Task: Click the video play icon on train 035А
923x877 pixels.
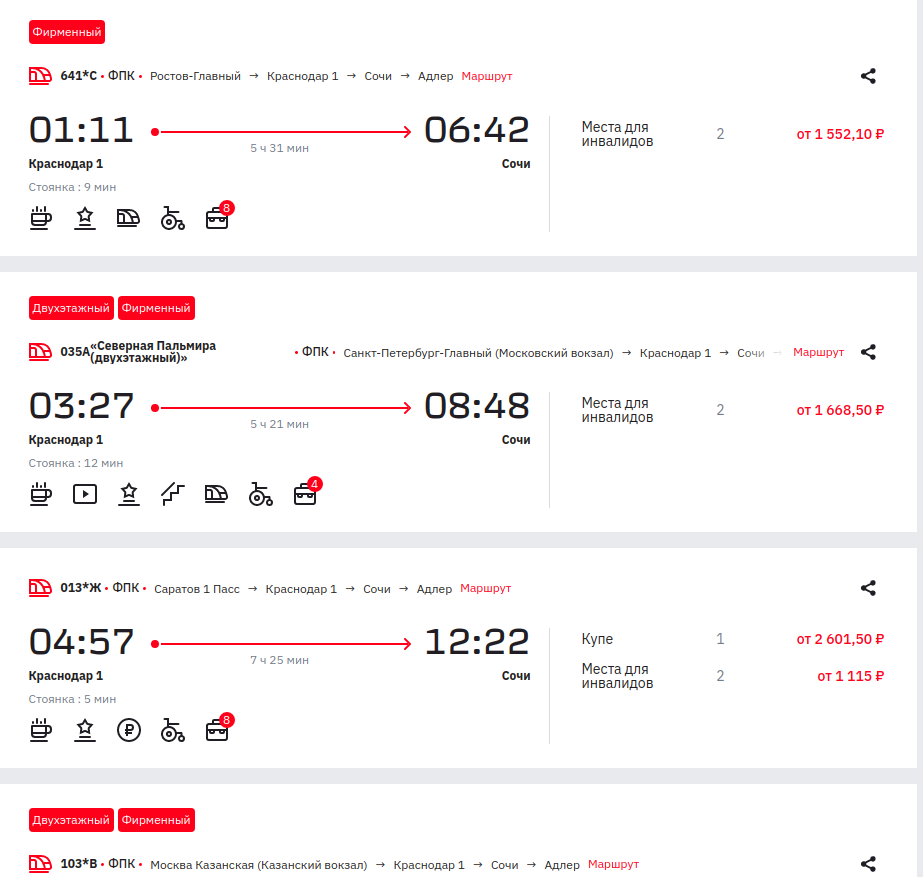Action: pyautogui.click(x=85, y=494)
